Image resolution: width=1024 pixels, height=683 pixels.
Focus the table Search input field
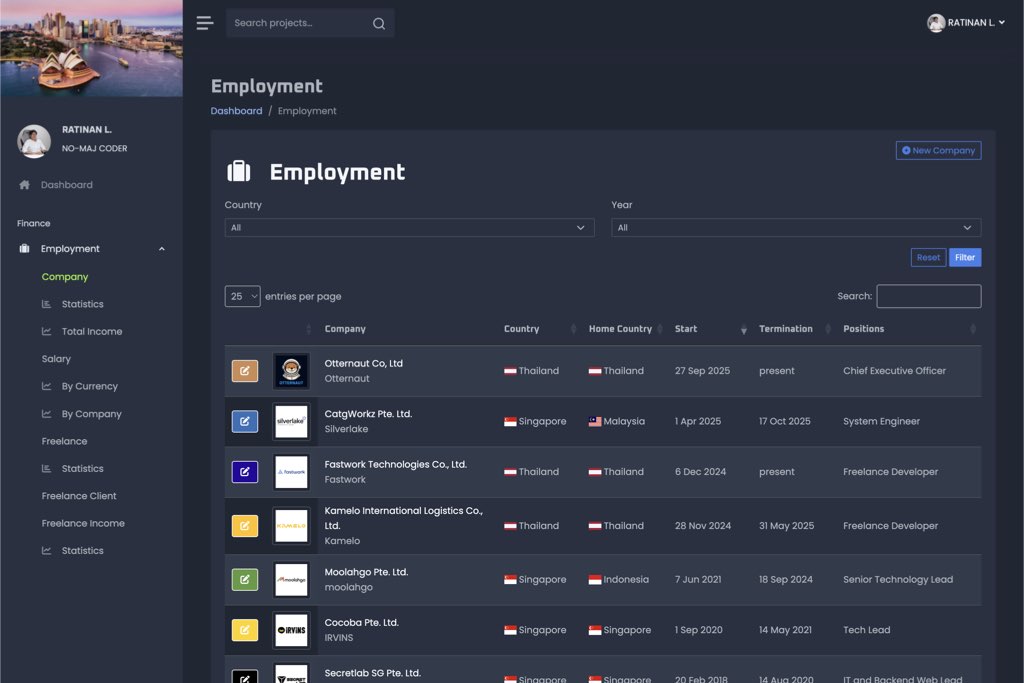[928, 296]
